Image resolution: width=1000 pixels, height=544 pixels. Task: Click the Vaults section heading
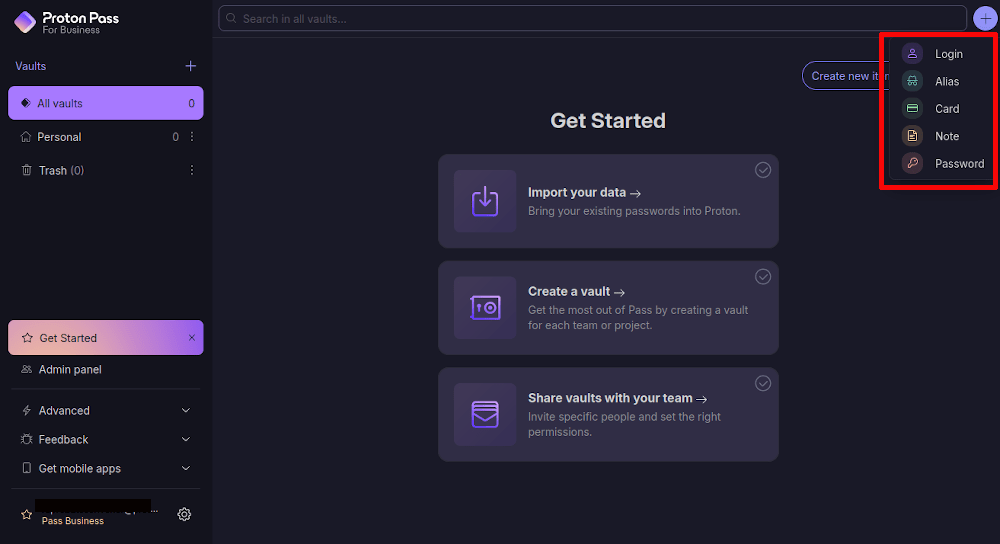pos(31,66)
